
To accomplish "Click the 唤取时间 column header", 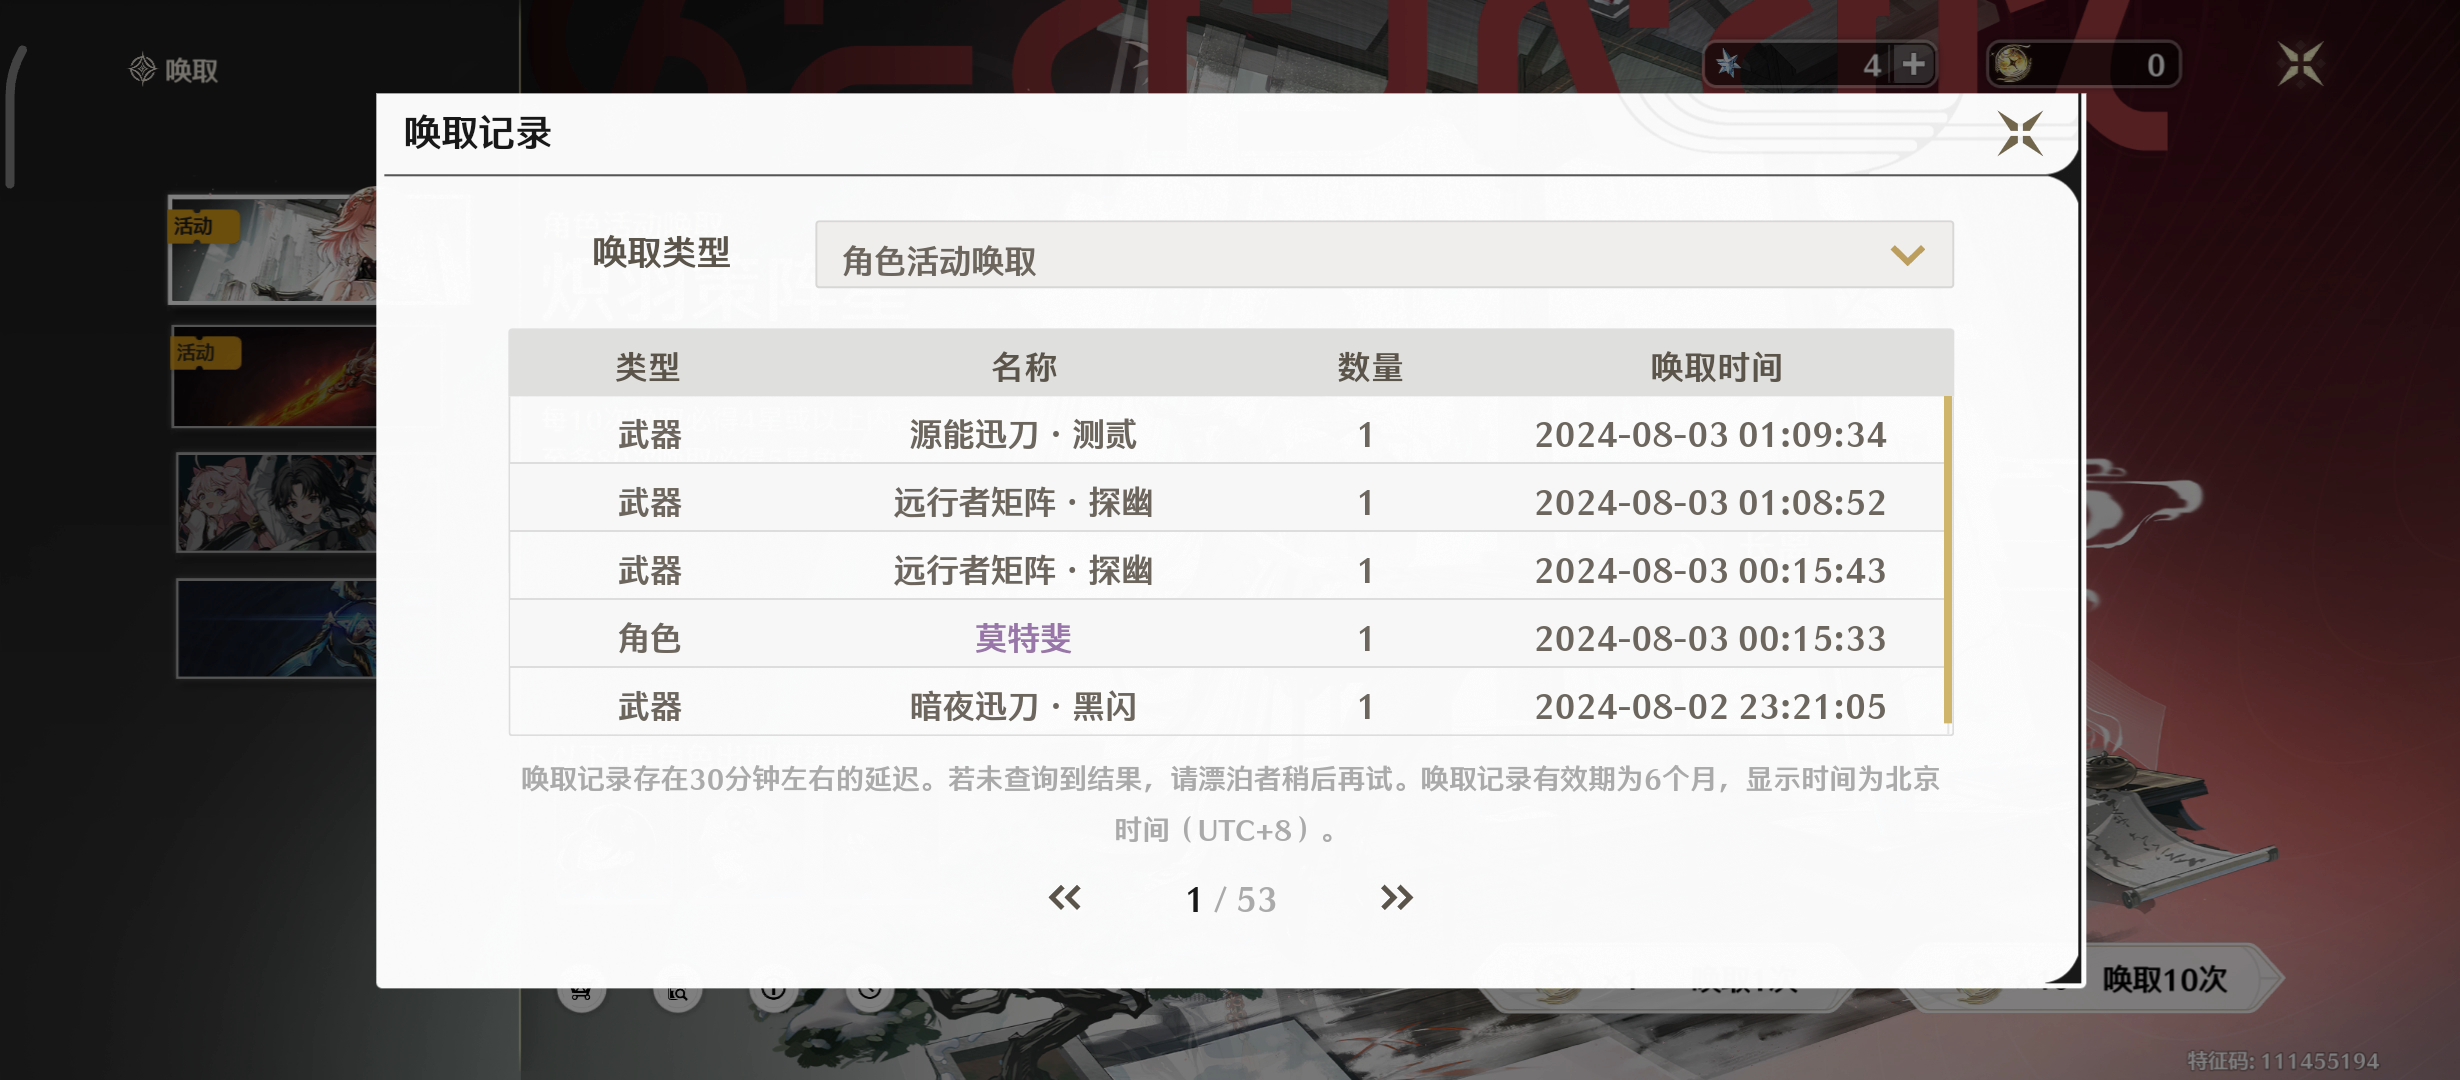I will pos(1716,367).
